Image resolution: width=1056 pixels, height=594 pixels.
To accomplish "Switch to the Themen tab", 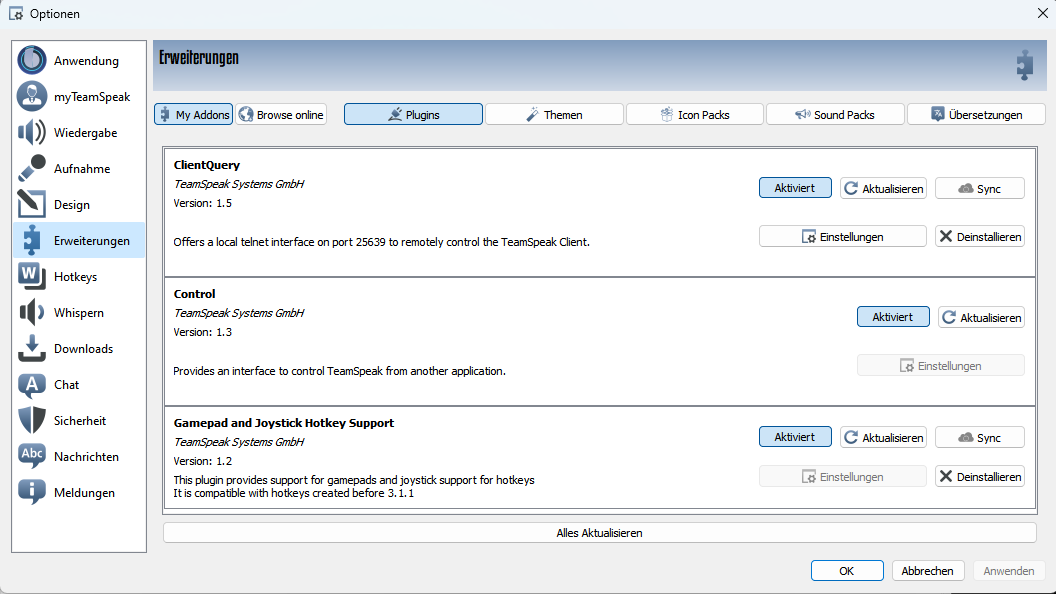I will [x=554, y=115].
